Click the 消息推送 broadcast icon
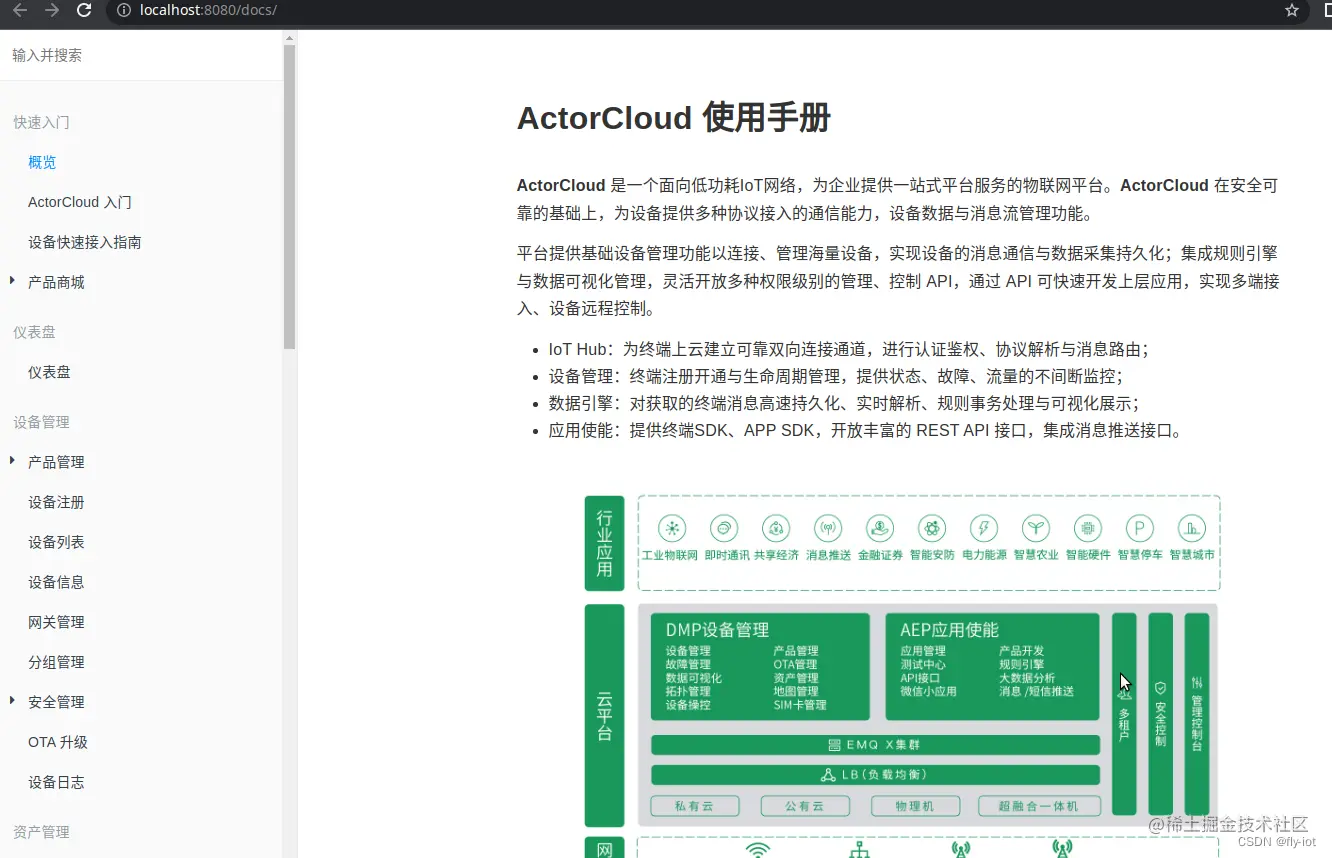The height and width of the screenshot is (858, 1332). point(827,528)
